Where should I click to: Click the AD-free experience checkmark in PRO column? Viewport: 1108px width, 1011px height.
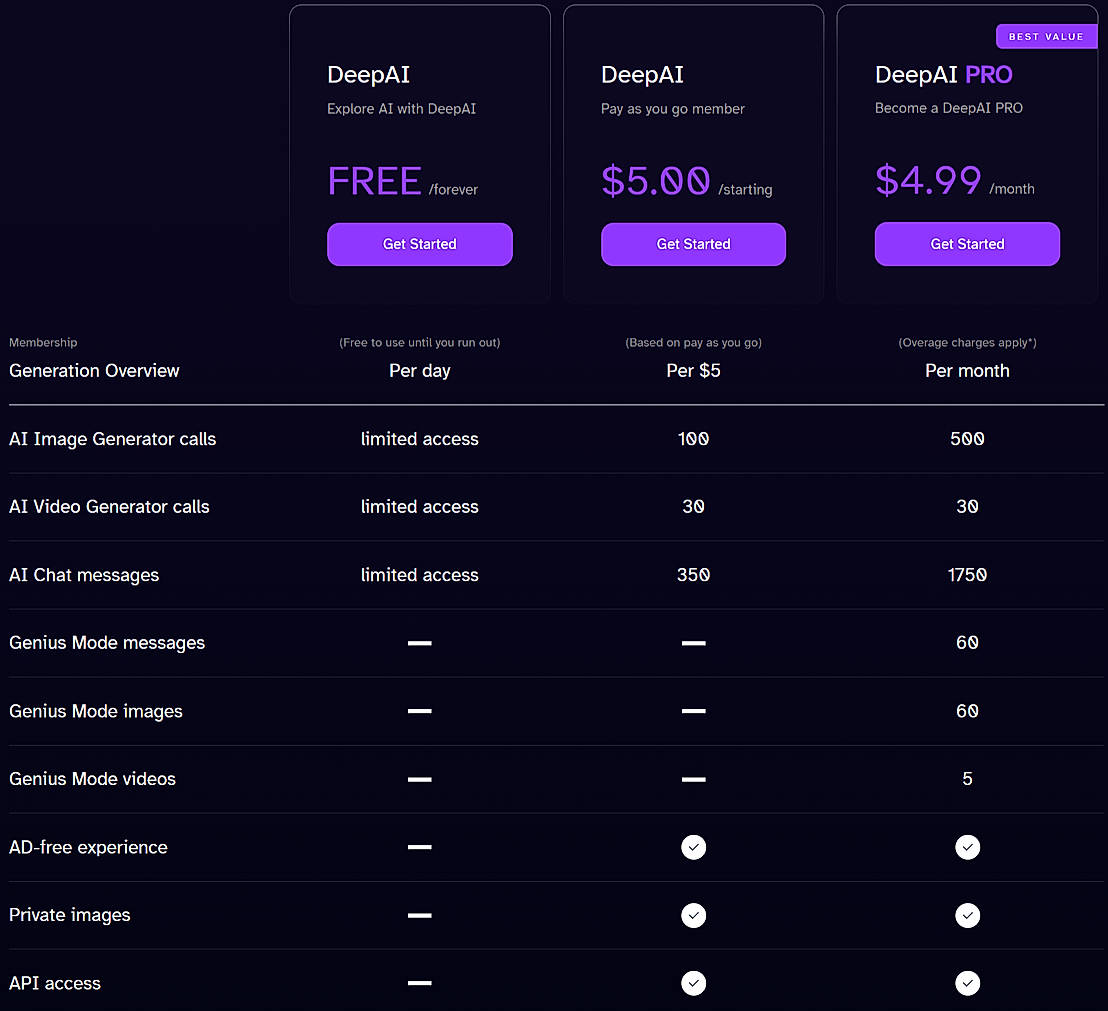coord(967,847)
